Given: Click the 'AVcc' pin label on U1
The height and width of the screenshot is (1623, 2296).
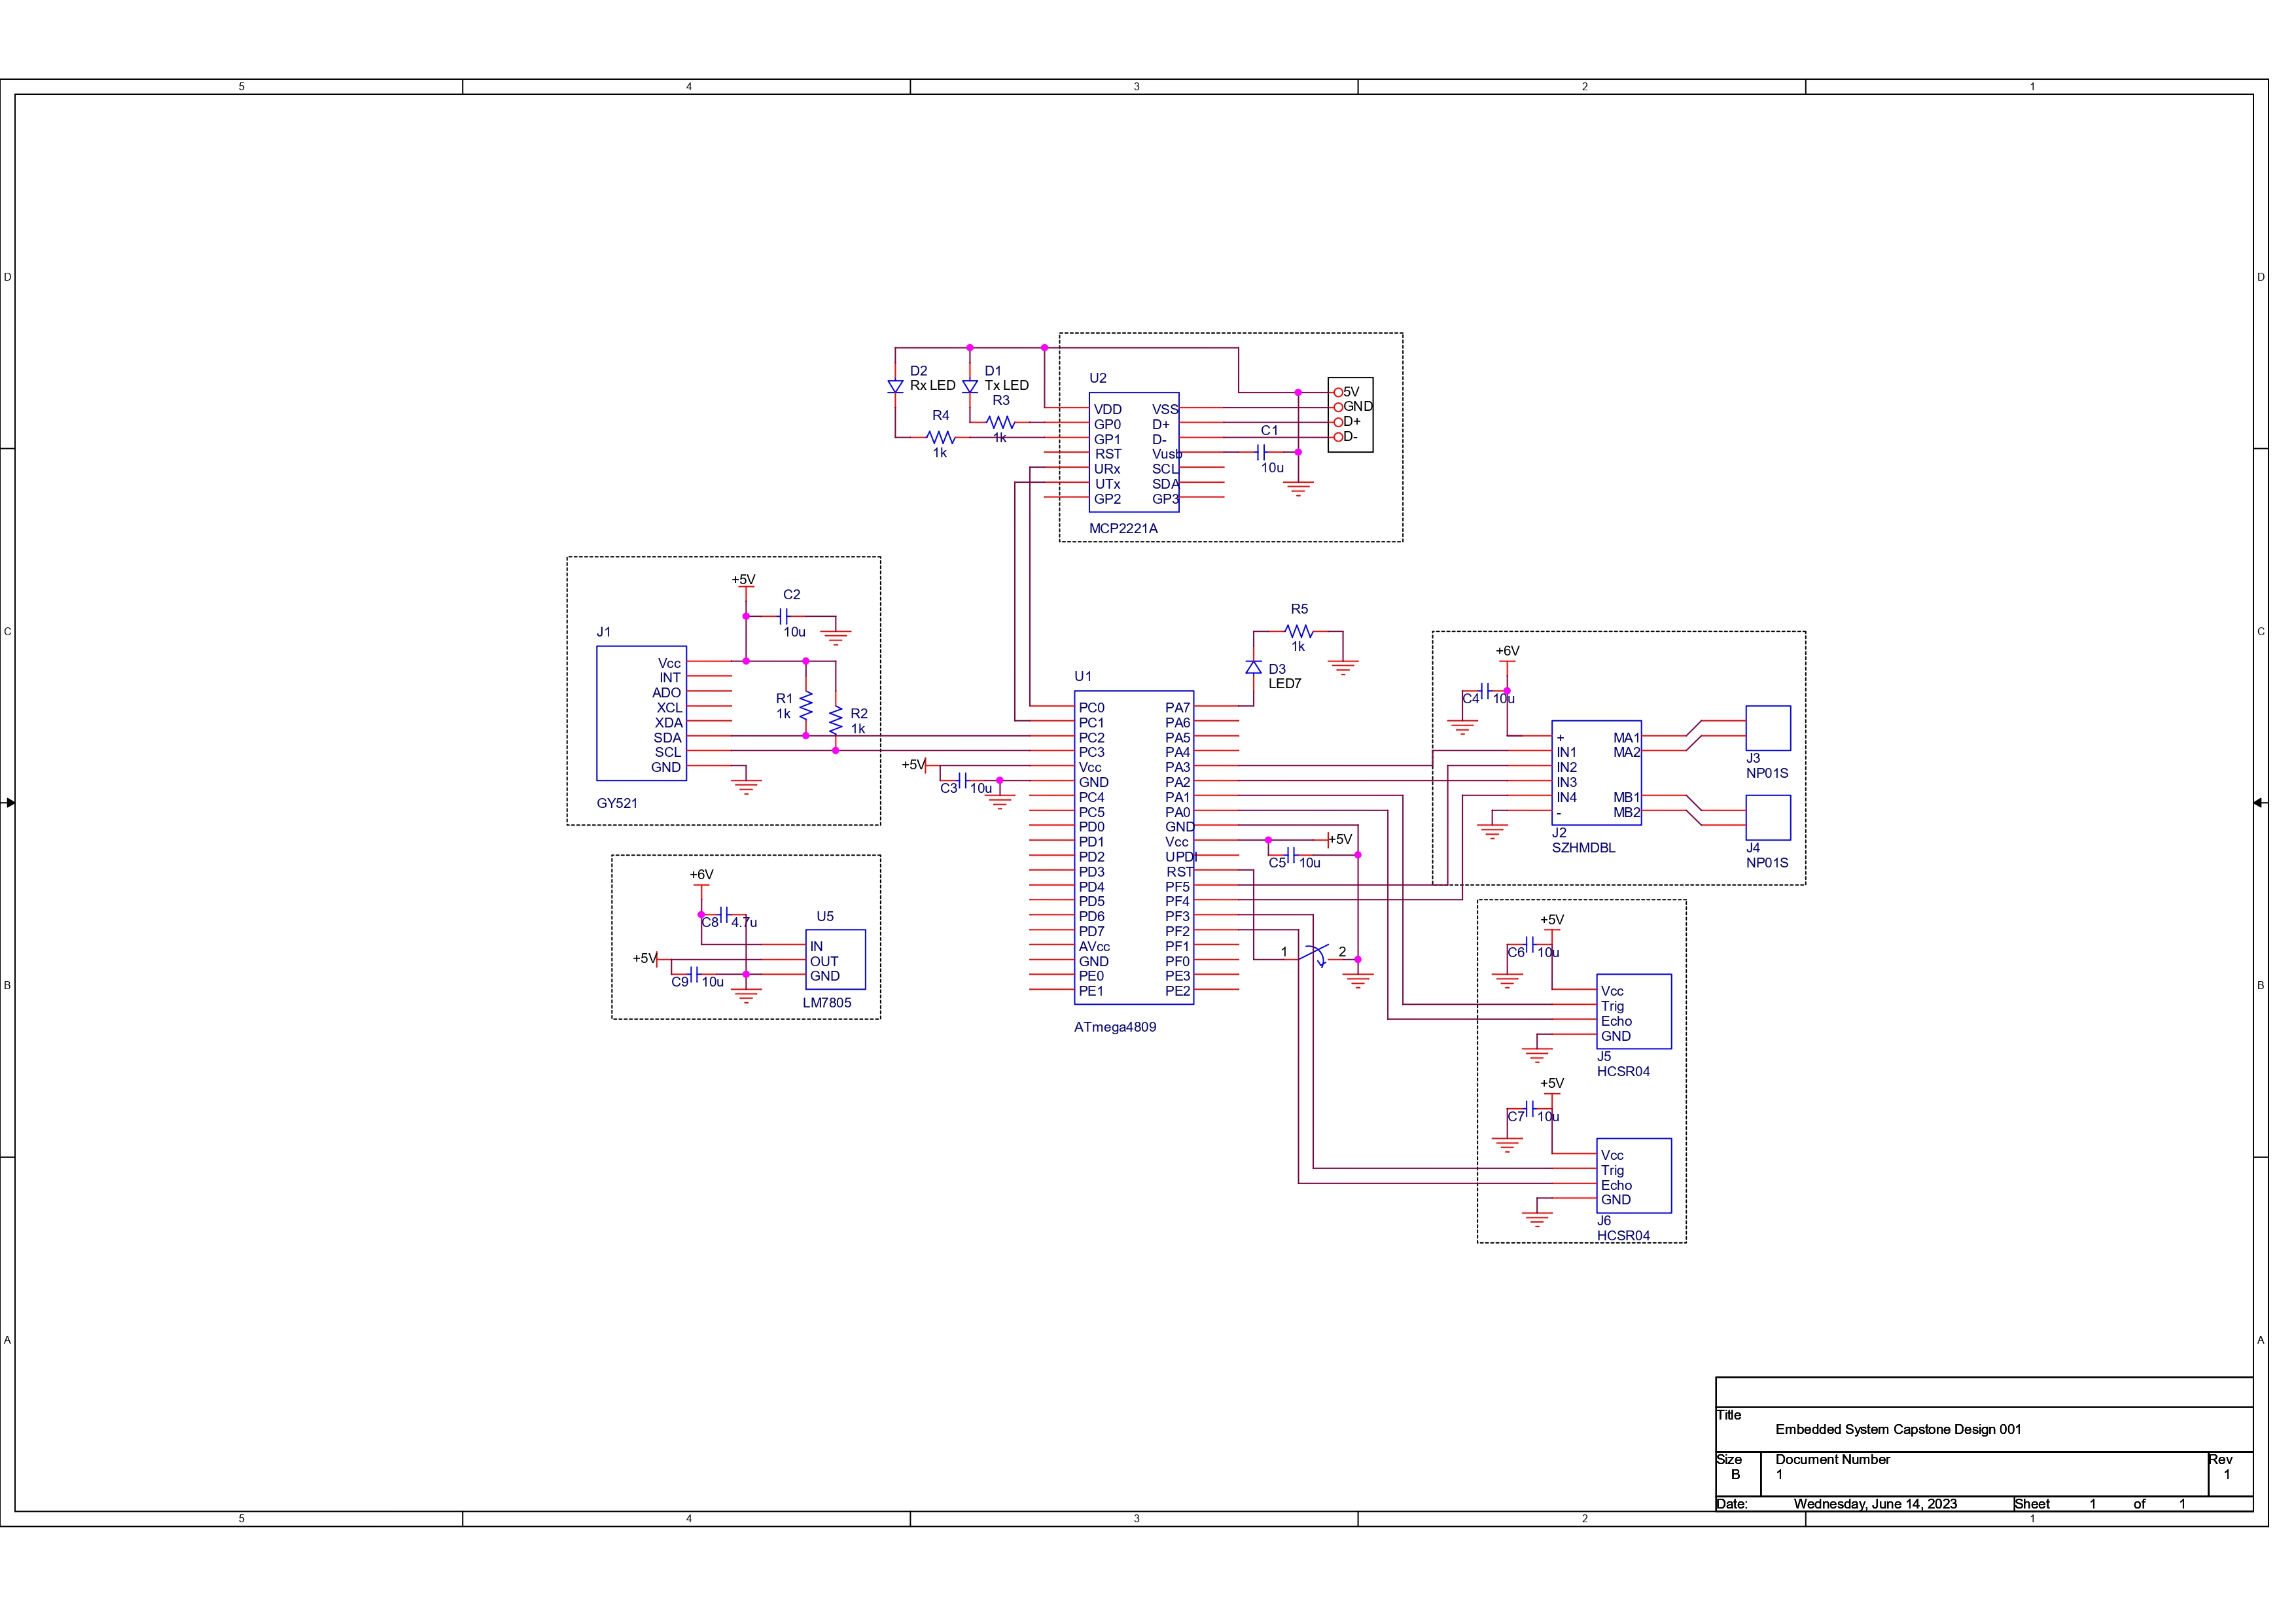Looking at the screenshot, I should pos(1094,946).
